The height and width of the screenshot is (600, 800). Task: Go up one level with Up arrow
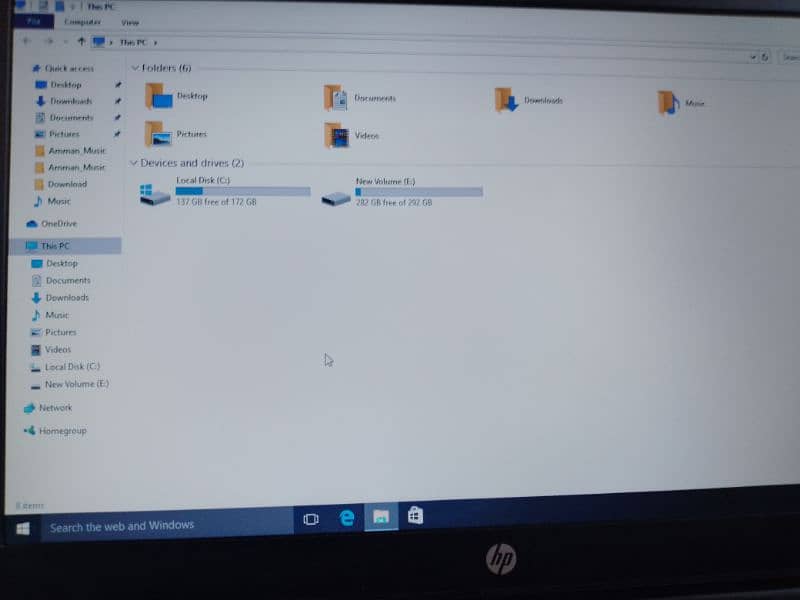81,41
